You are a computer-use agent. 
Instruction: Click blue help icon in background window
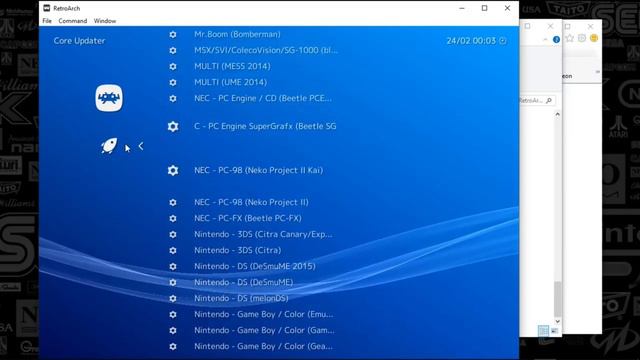coord(556,40)
